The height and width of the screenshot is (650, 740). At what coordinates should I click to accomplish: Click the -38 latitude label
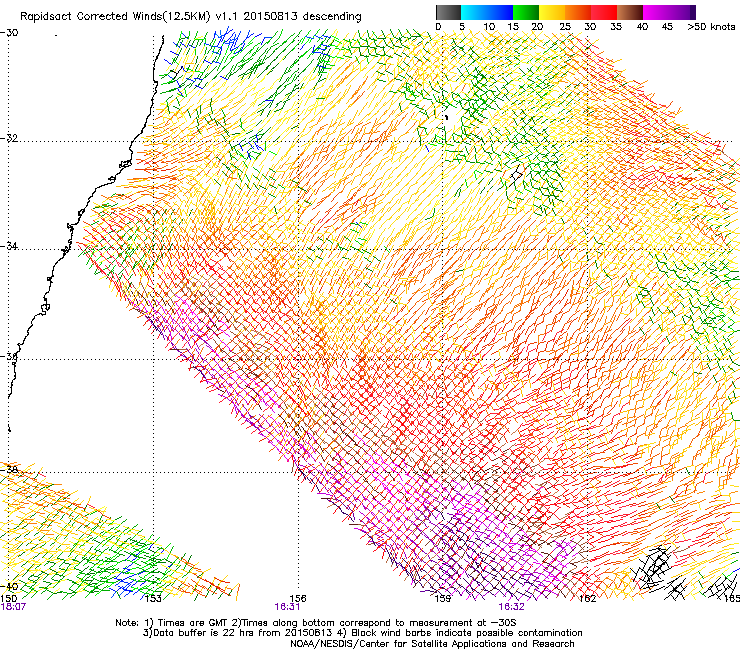[9, 470]
